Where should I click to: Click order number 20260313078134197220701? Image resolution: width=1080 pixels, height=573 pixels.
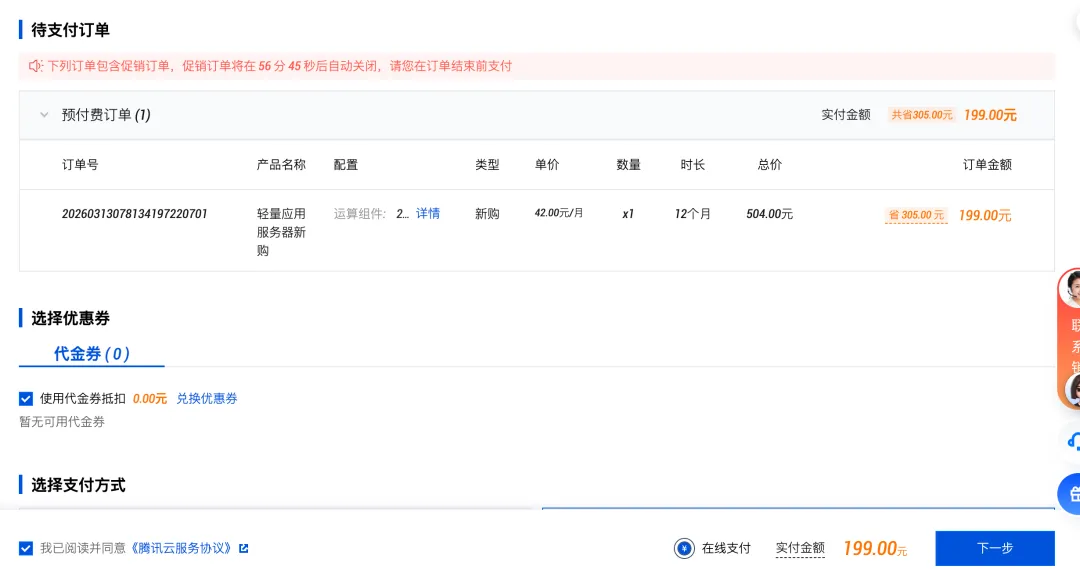coord(134,213)
